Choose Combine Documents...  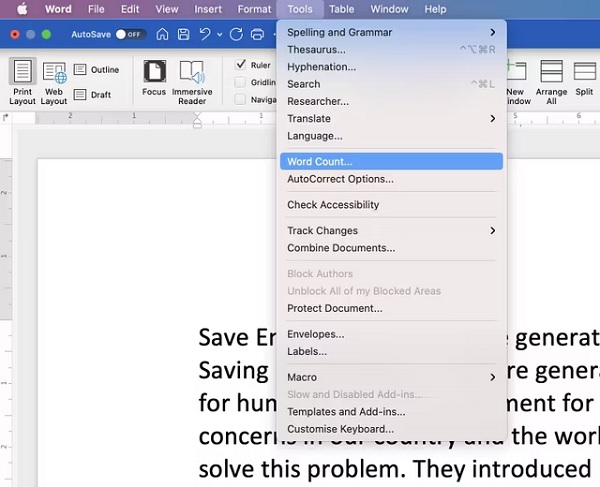point(391,248)
